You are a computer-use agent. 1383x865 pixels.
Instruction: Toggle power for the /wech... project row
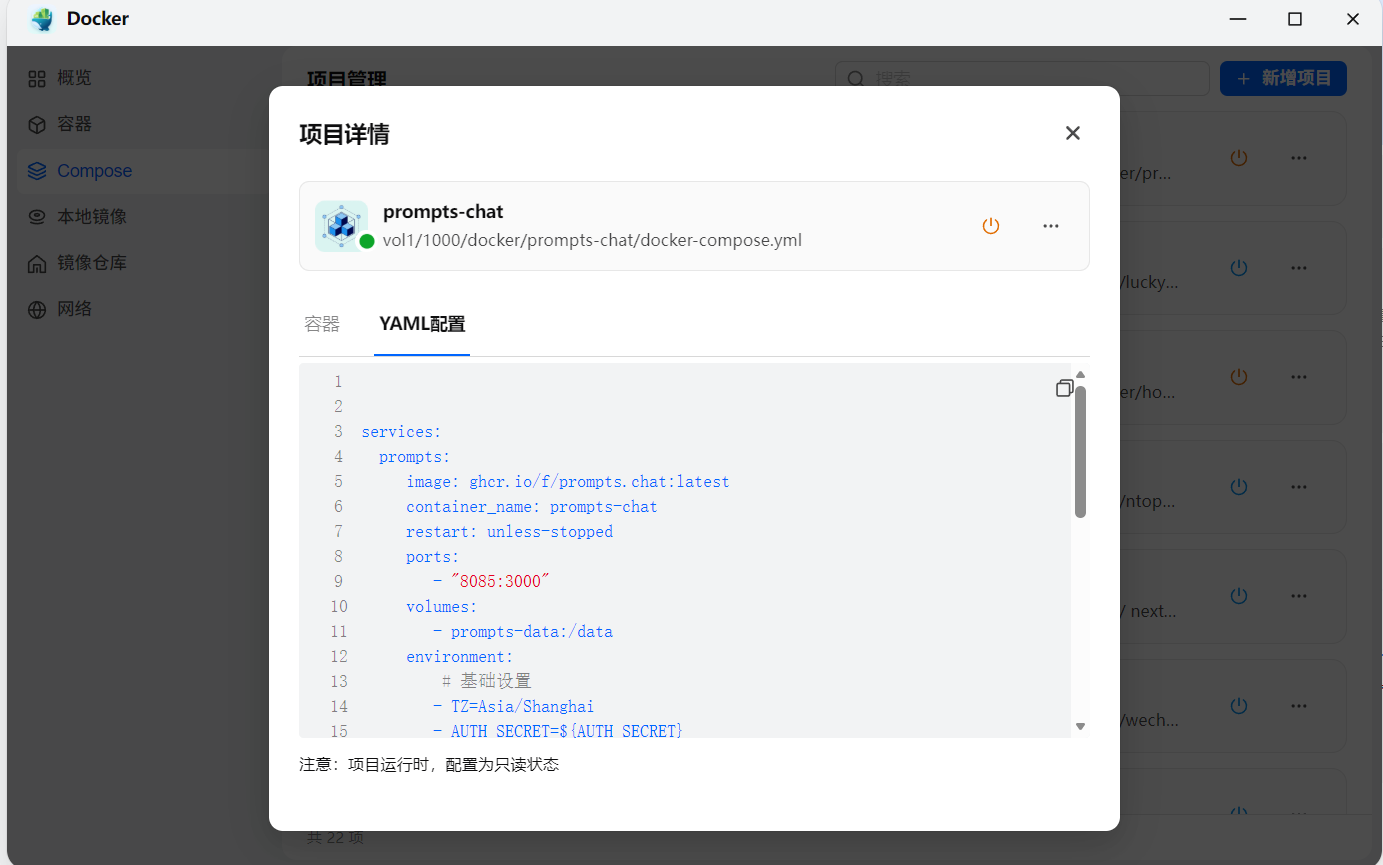pos(1239,706)
